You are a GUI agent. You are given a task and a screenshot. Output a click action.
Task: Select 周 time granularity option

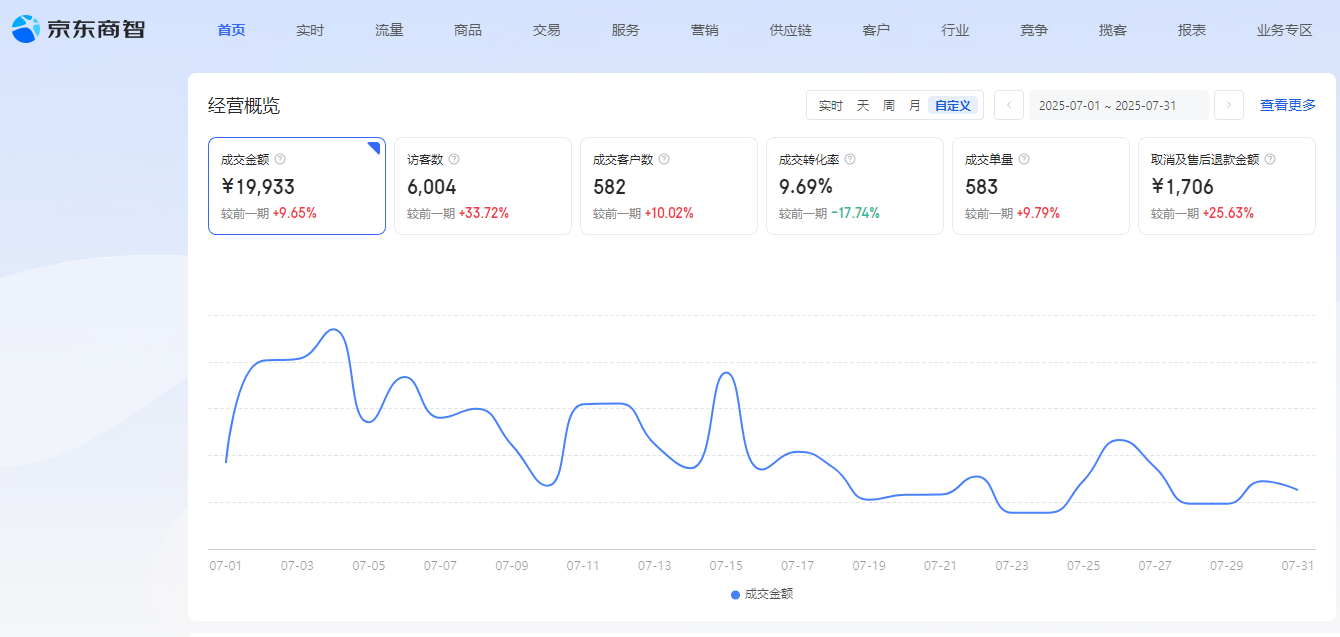point(889,105)
